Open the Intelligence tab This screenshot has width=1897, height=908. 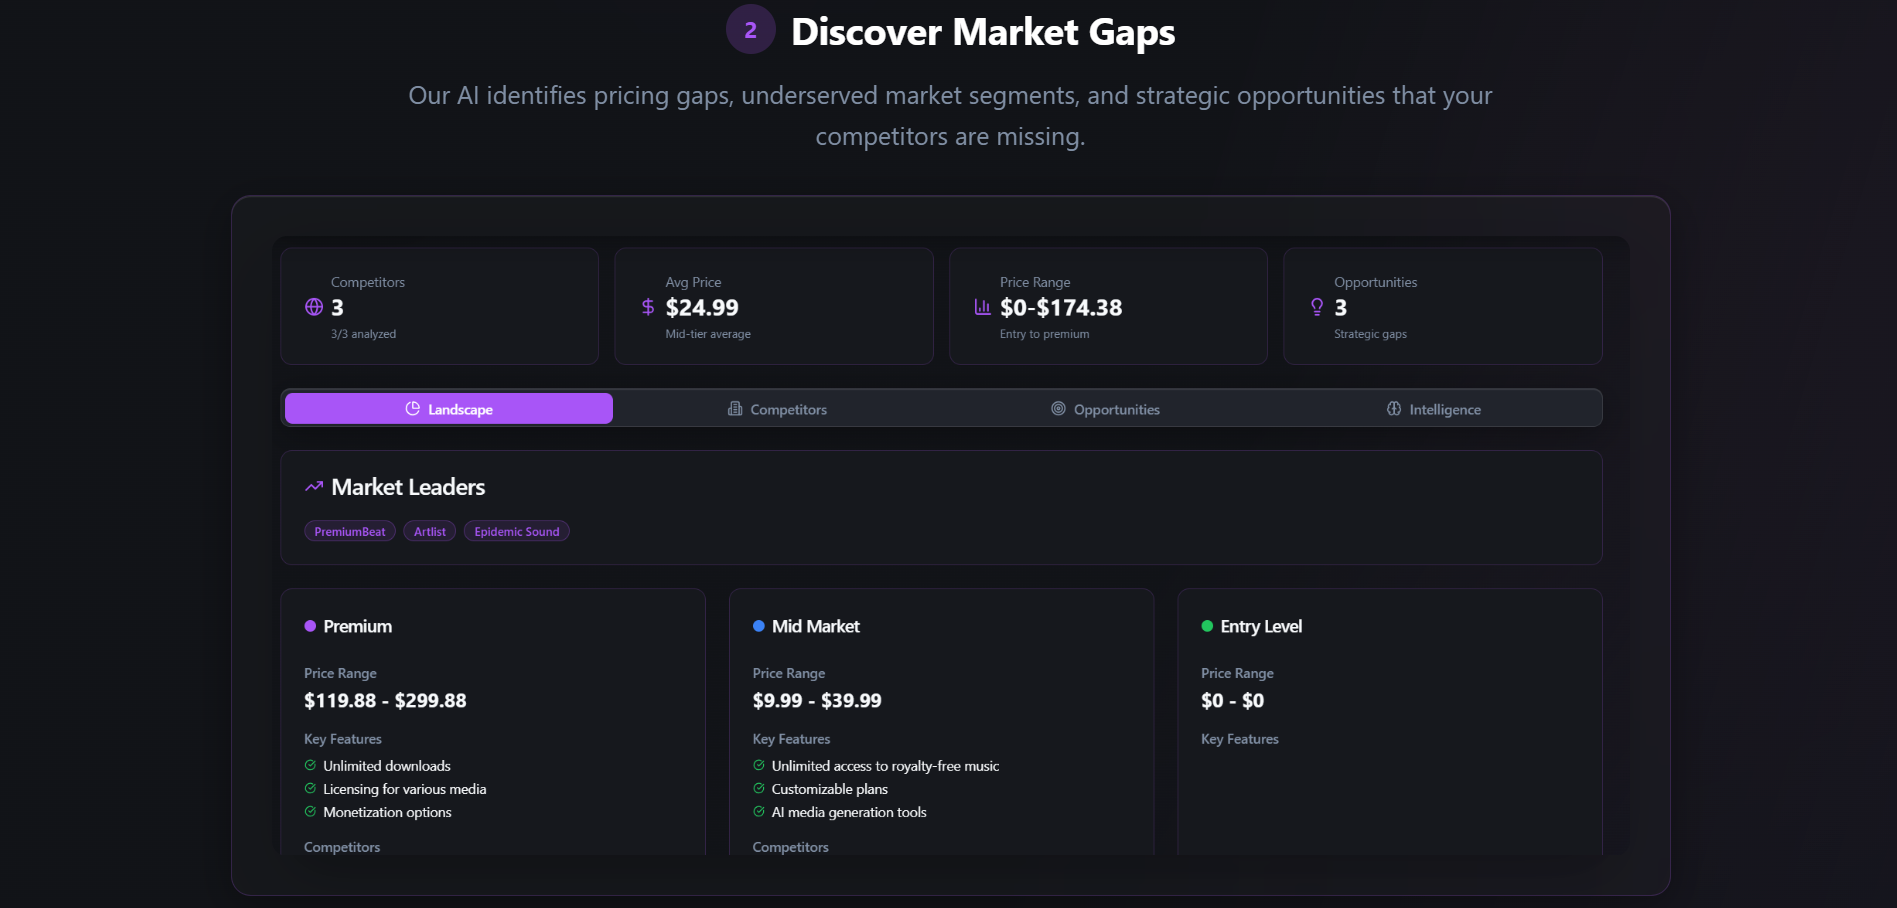click(1433, 409)
